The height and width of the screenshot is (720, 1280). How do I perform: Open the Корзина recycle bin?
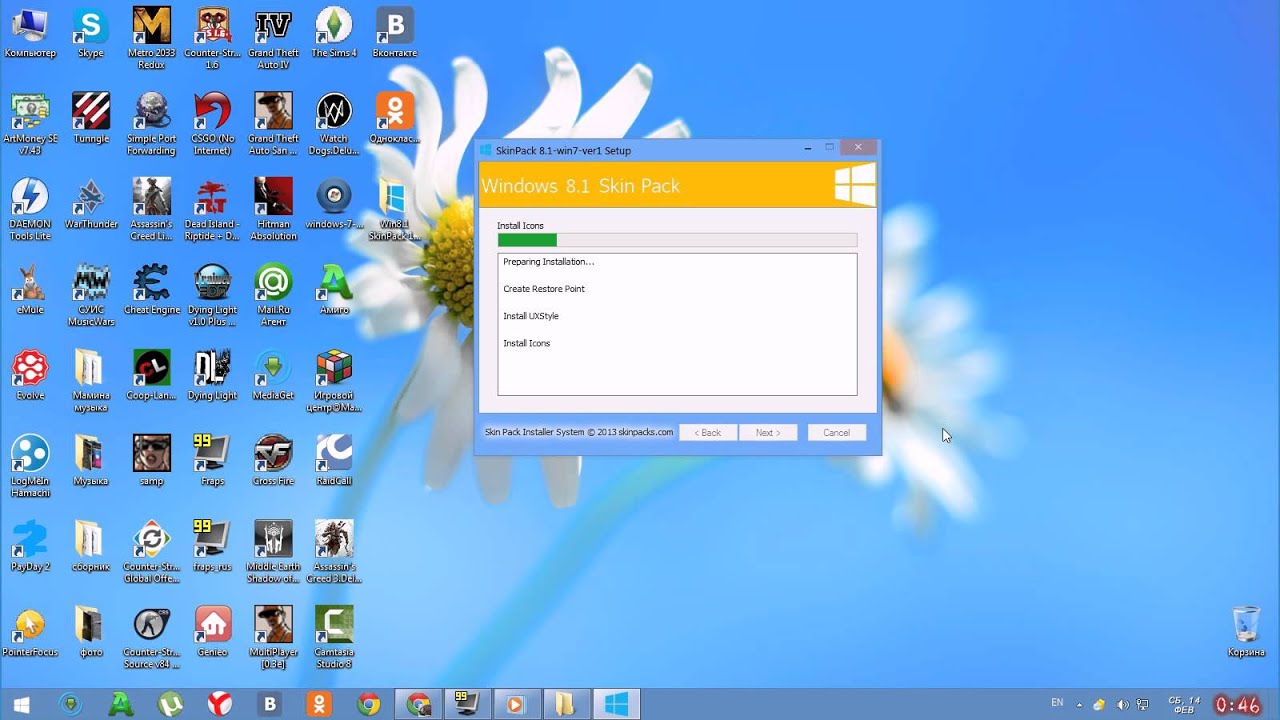coord(1246,632)
